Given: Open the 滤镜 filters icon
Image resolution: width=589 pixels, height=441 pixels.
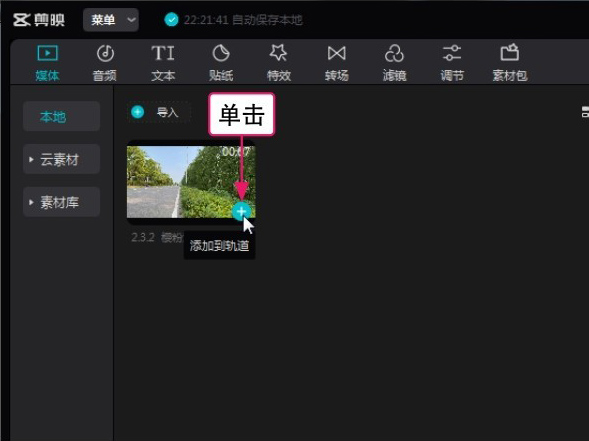Looking at the screenshot, I should point(394,53).
